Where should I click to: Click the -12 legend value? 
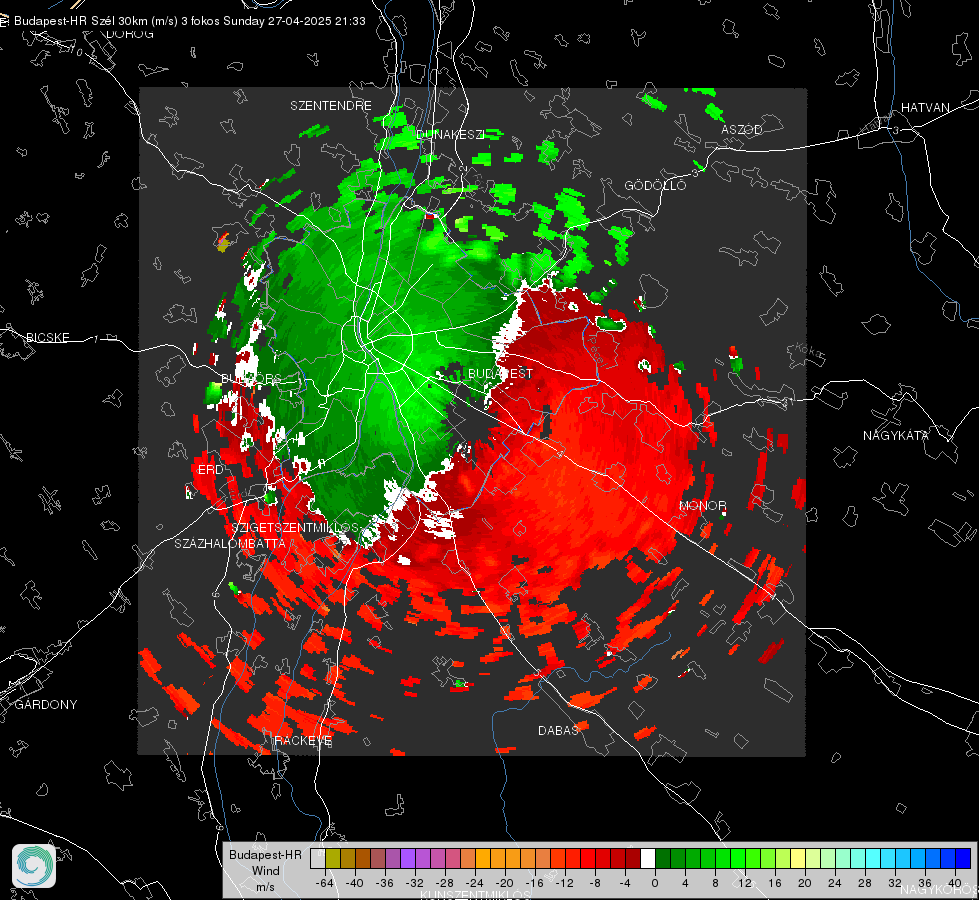[564, 883]
